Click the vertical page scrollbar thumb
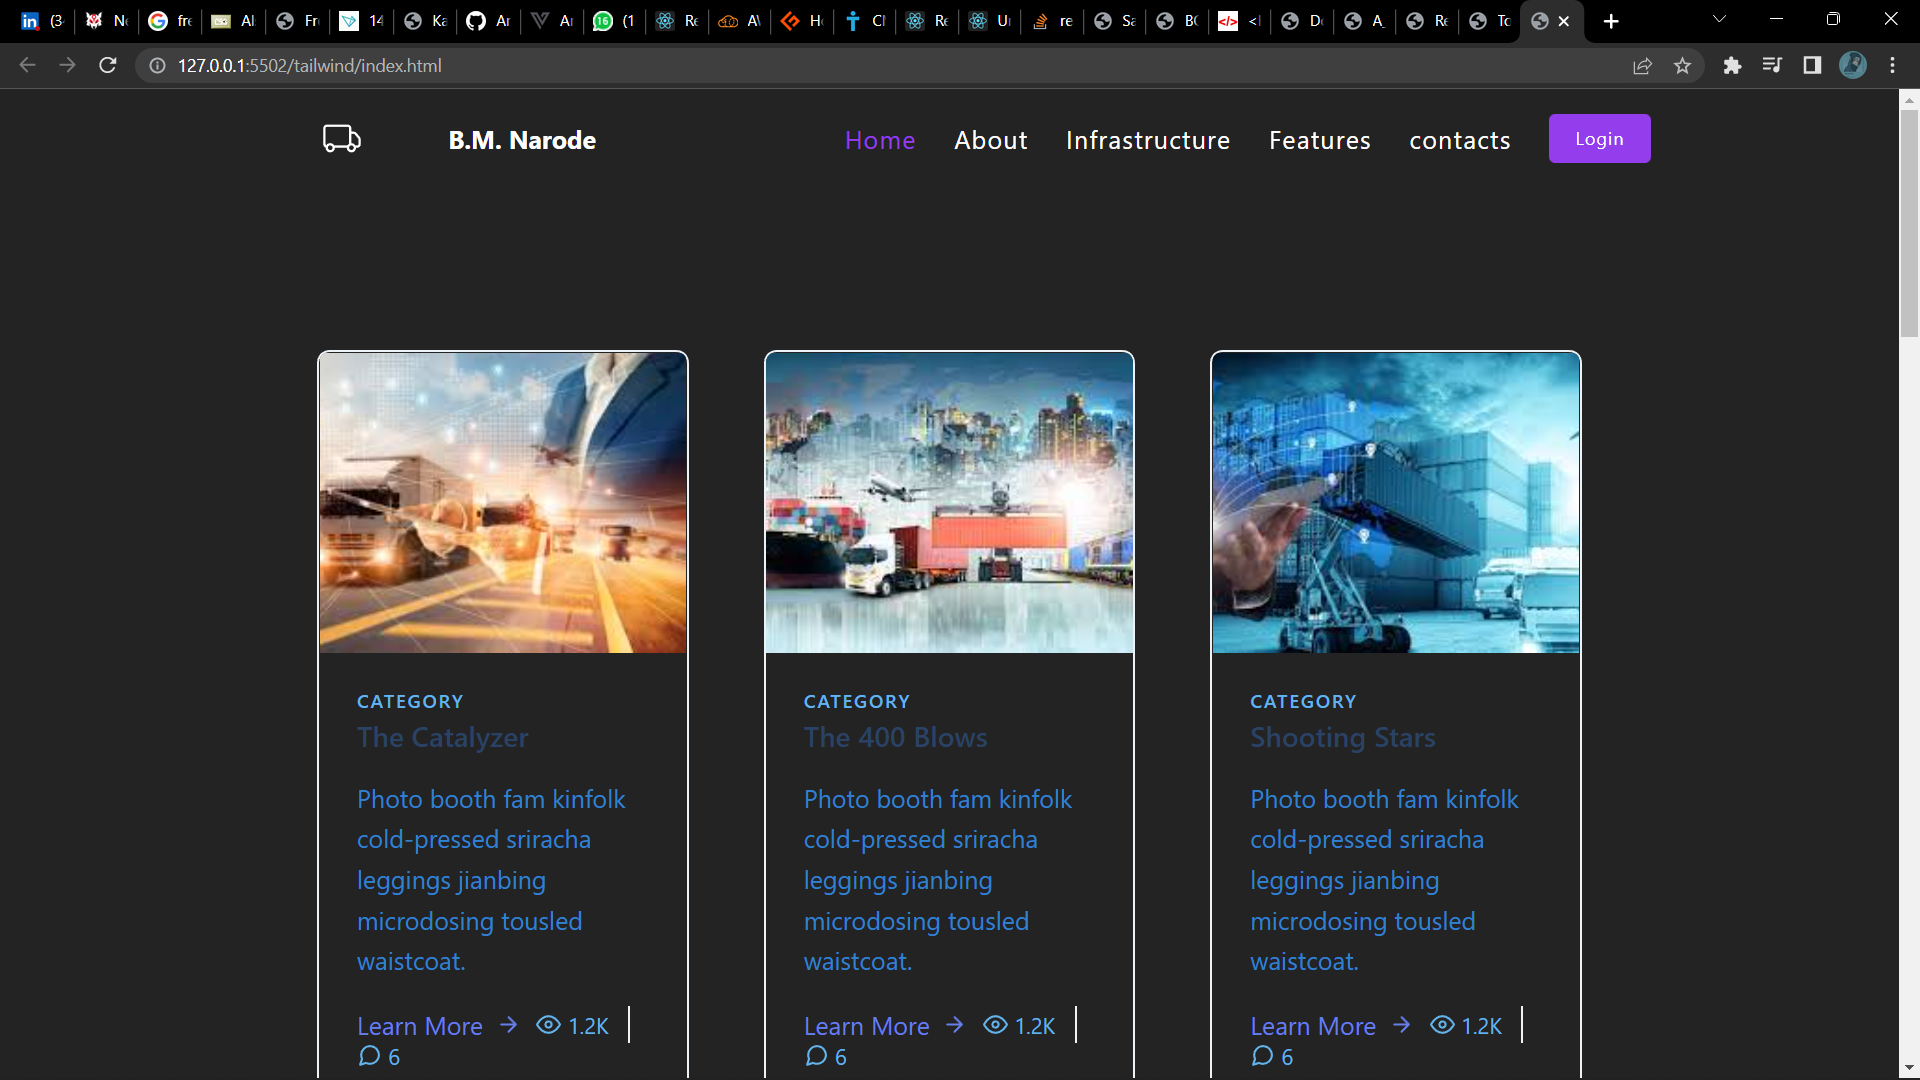The image size is (1920, 1080). click(x=1909, y=225)
